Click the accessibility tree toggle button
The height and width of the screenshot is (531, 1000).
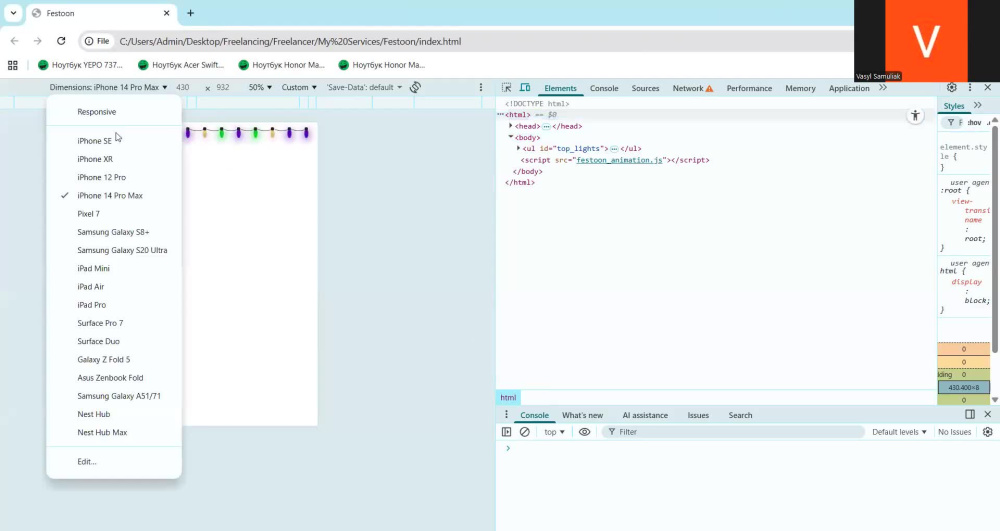pyautogui.click(x=915, y=115)
